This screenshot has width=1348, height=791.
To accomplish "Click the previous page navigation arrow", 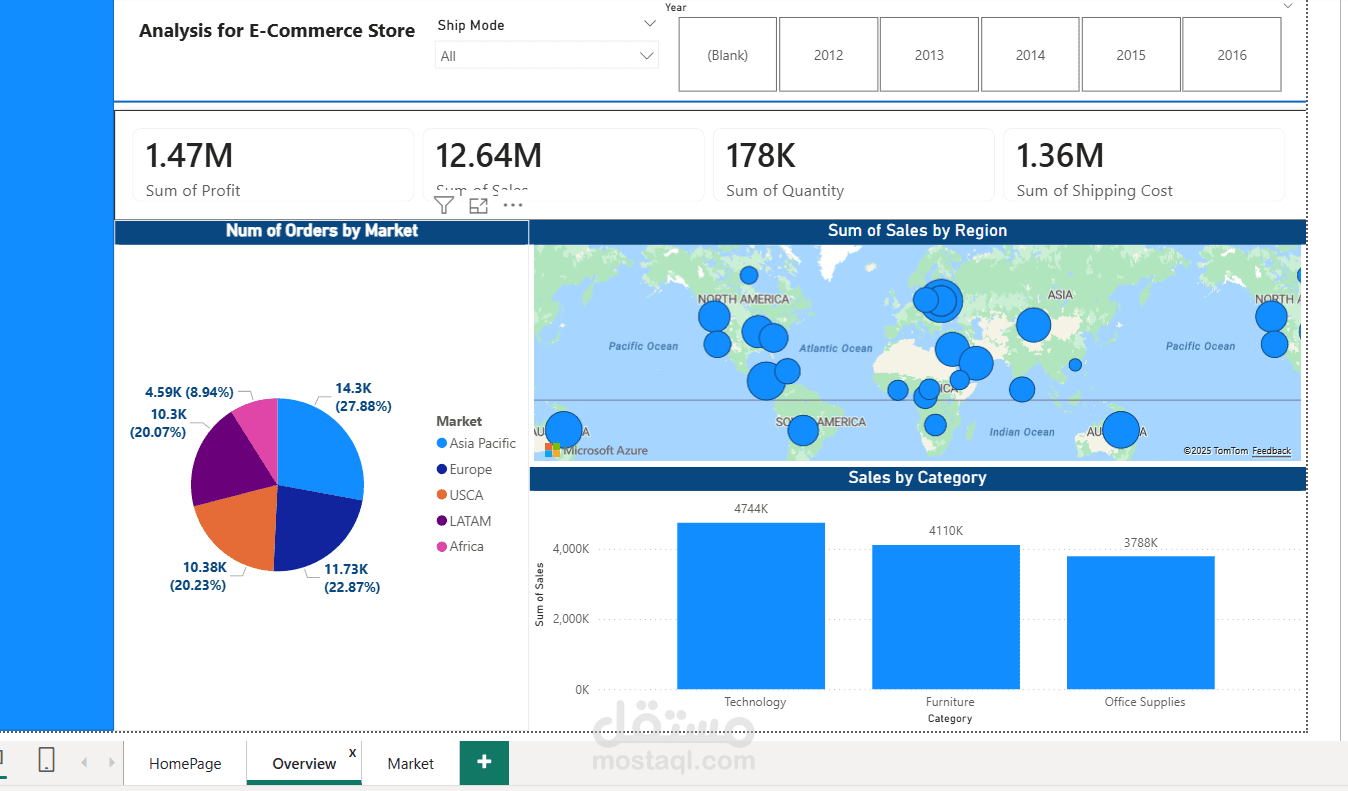I will click(84, 761).
